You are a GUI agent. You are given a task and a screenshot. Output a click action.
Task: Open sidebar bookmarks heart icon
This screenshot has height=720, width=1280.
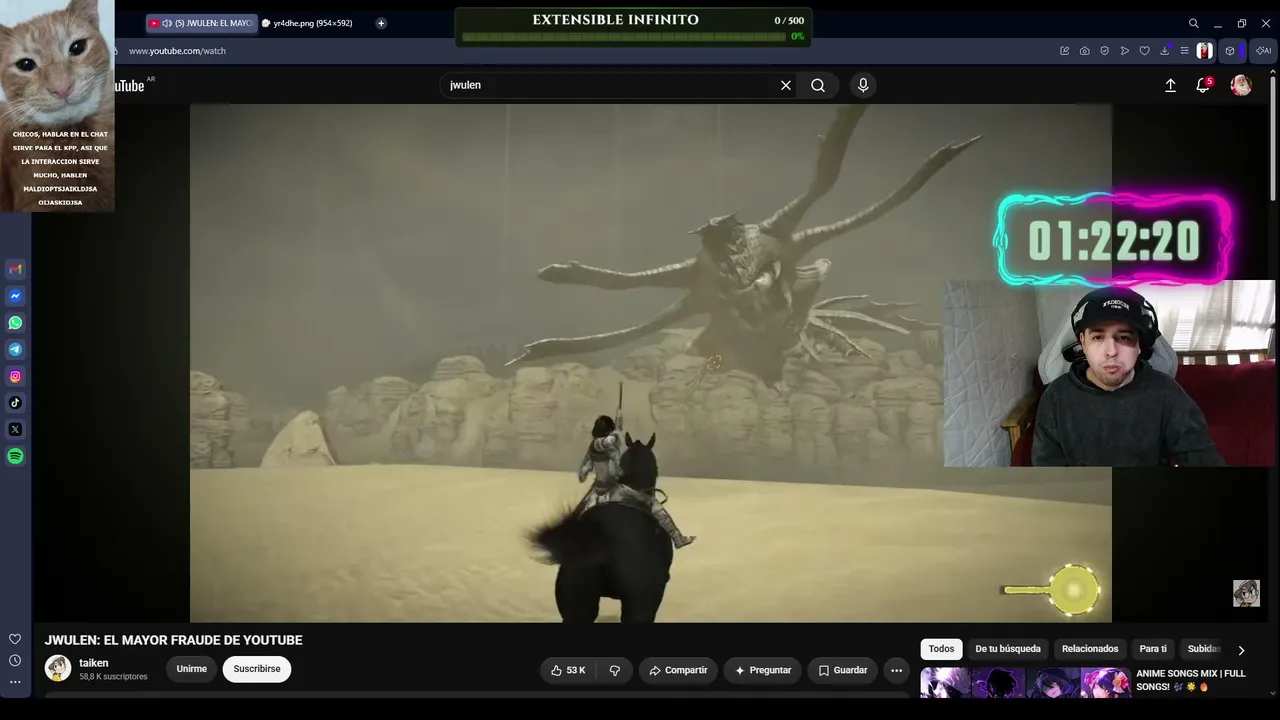point(15,639)
